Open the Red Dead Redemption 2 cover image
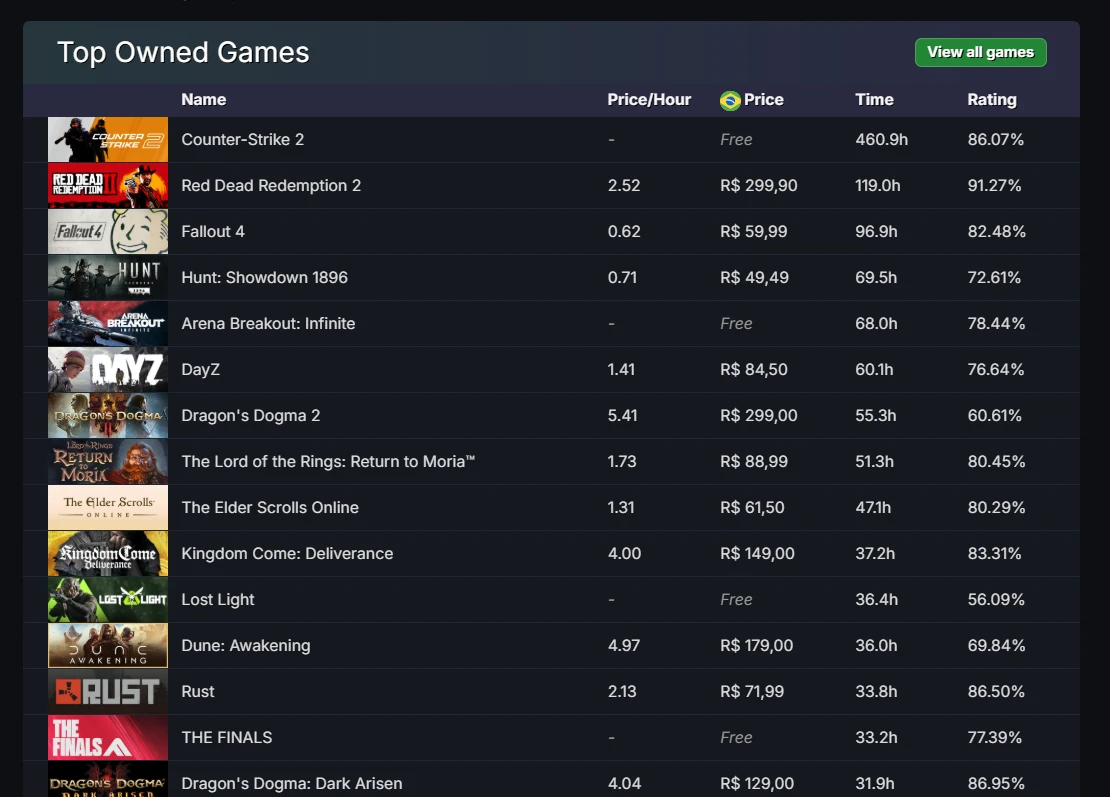This screenshot has height=797, width=1110. 108,186
